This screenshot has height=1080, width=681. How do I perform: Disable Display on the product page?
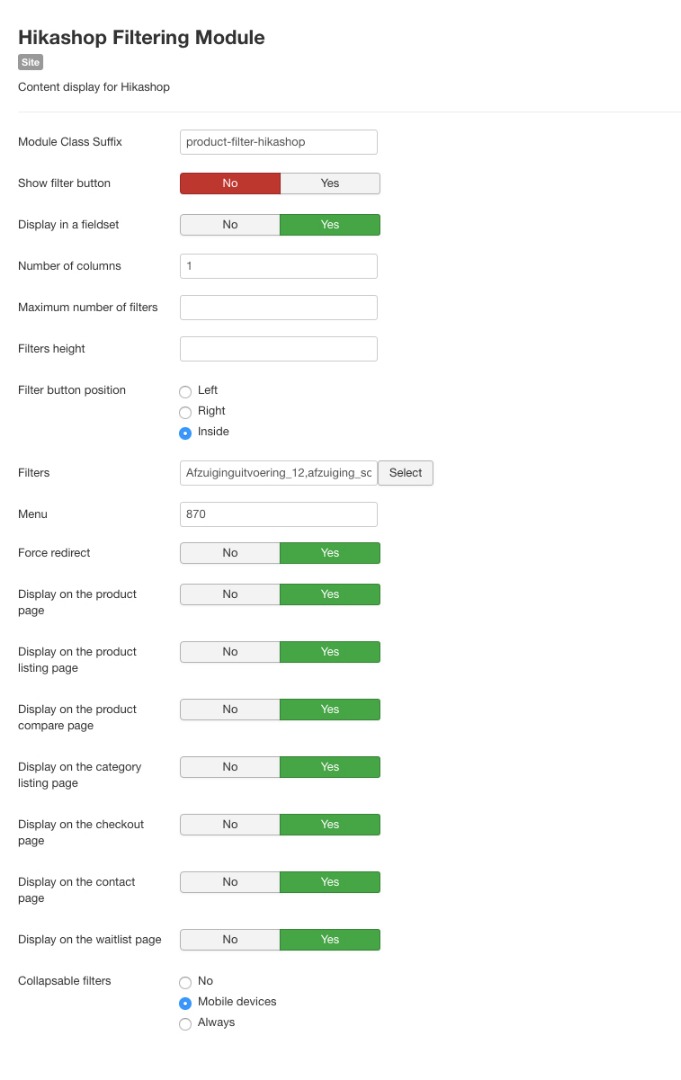tap(230, 594)
